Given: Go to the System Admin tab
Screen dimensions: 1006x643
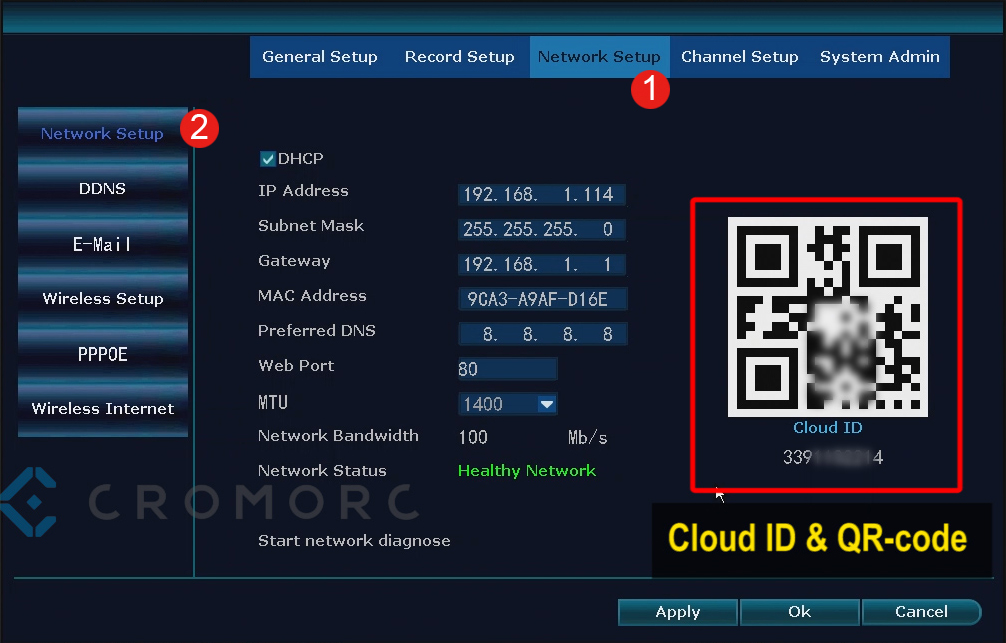Looking at the screenshot, I should (880, 57).
